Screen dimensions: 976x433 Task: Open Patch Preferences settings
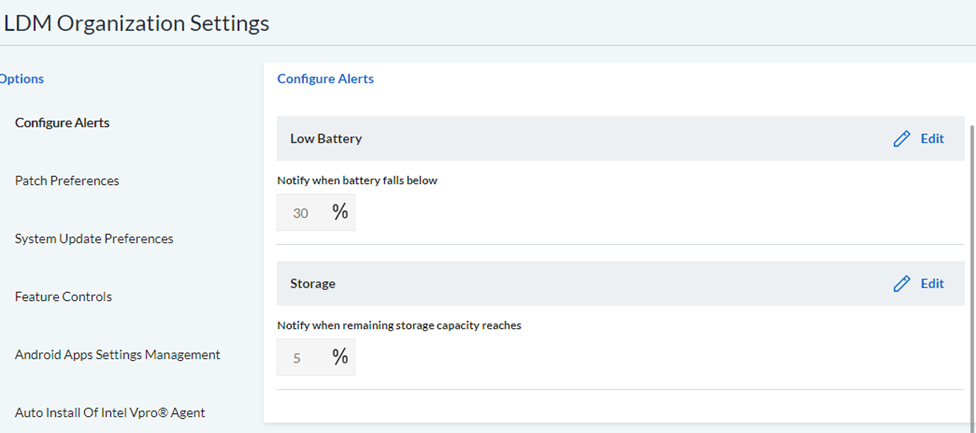[x=67, y=181]
